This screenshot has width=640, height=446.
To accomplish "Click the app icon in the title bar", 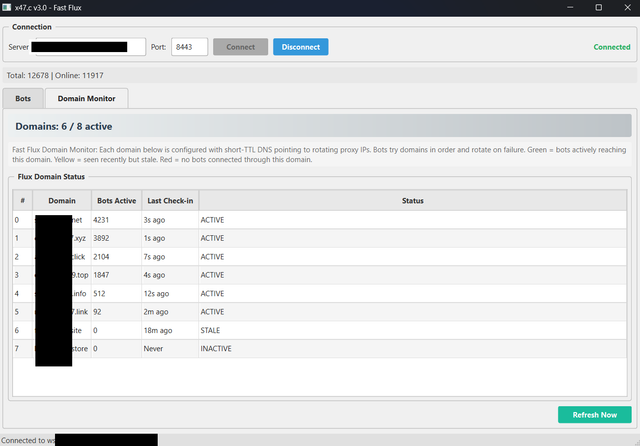I will click(x=7, y=7).
